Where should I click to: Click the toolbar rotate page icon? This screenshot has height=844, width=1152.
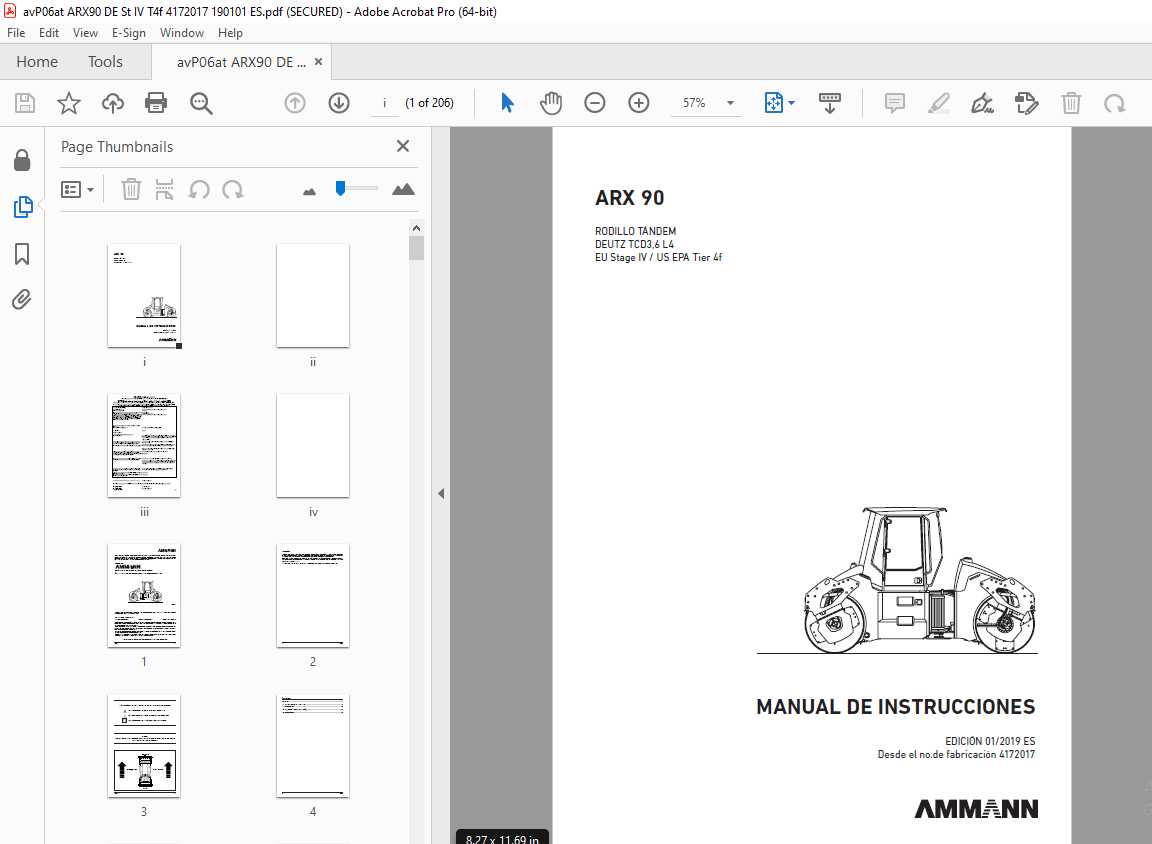1115,104
